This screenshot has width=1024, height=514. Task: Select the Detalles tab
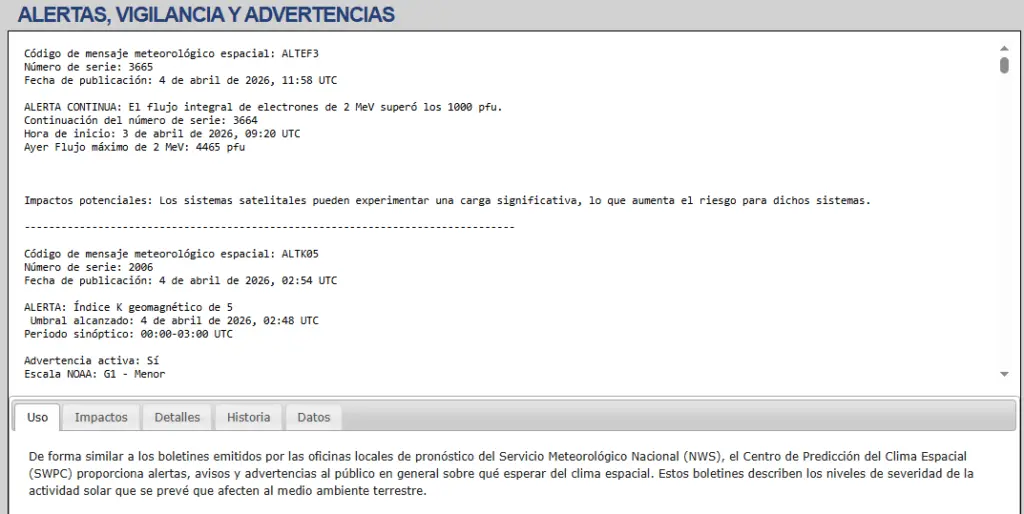click(177, 417)
